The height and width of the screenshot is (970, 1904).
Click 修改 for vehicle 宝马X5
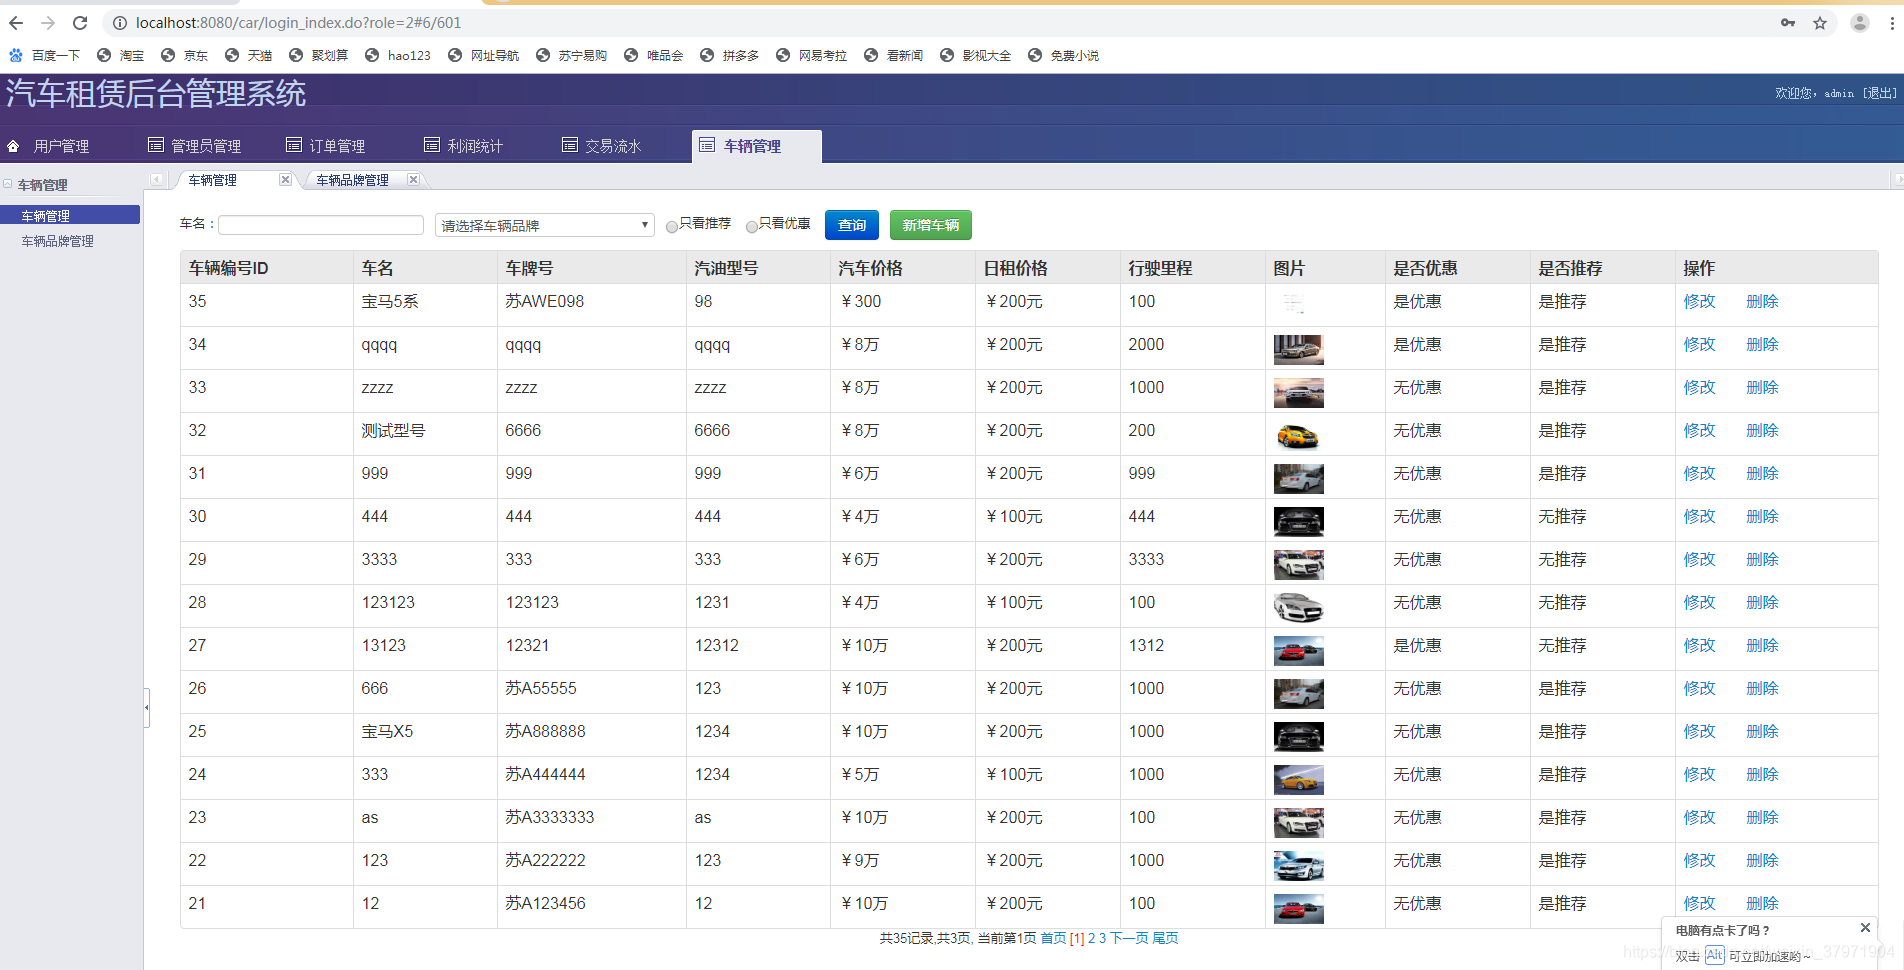click(x=1699, y=731)
